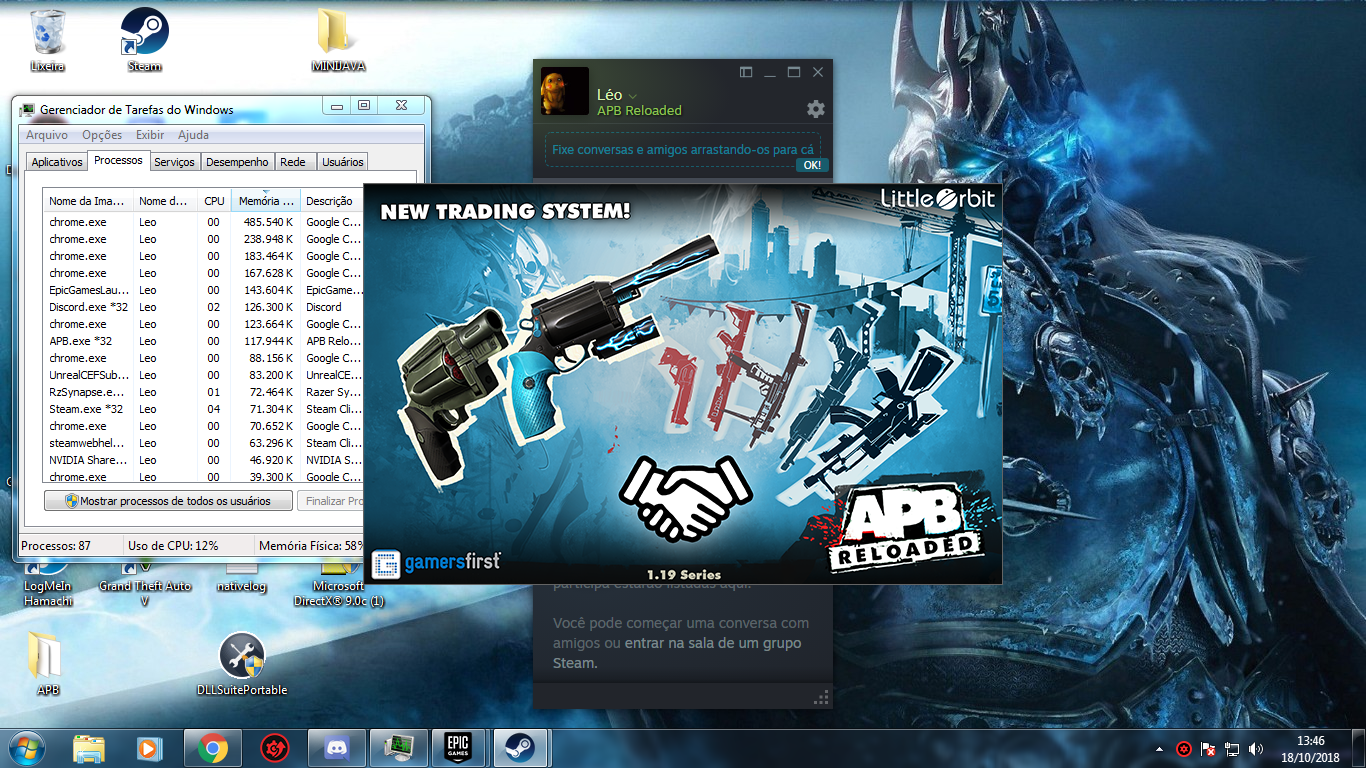Open Steam friends settings gear
Image resolution: width=1366 pixels, height=768 pixels.
pyautogui.click(x=816, y=109)
